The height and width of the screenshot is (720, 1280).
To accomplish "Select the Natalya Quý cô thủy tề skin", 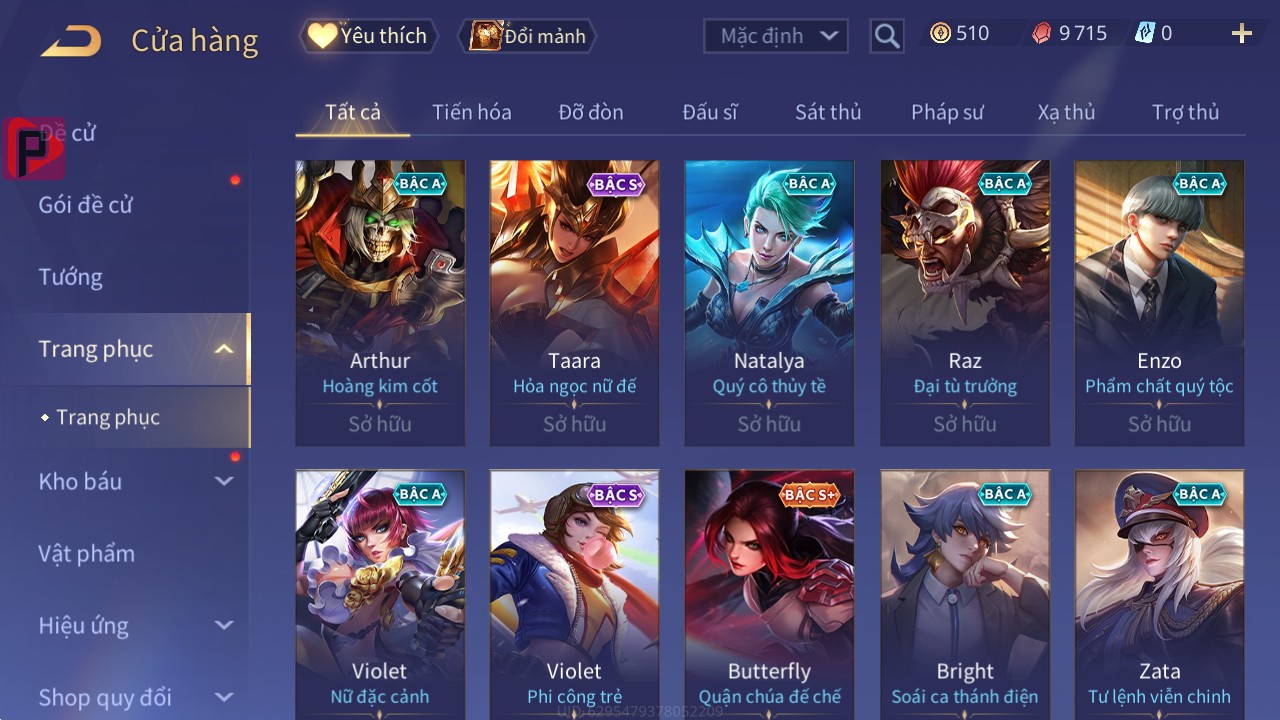I will click(x=770, y=303).
